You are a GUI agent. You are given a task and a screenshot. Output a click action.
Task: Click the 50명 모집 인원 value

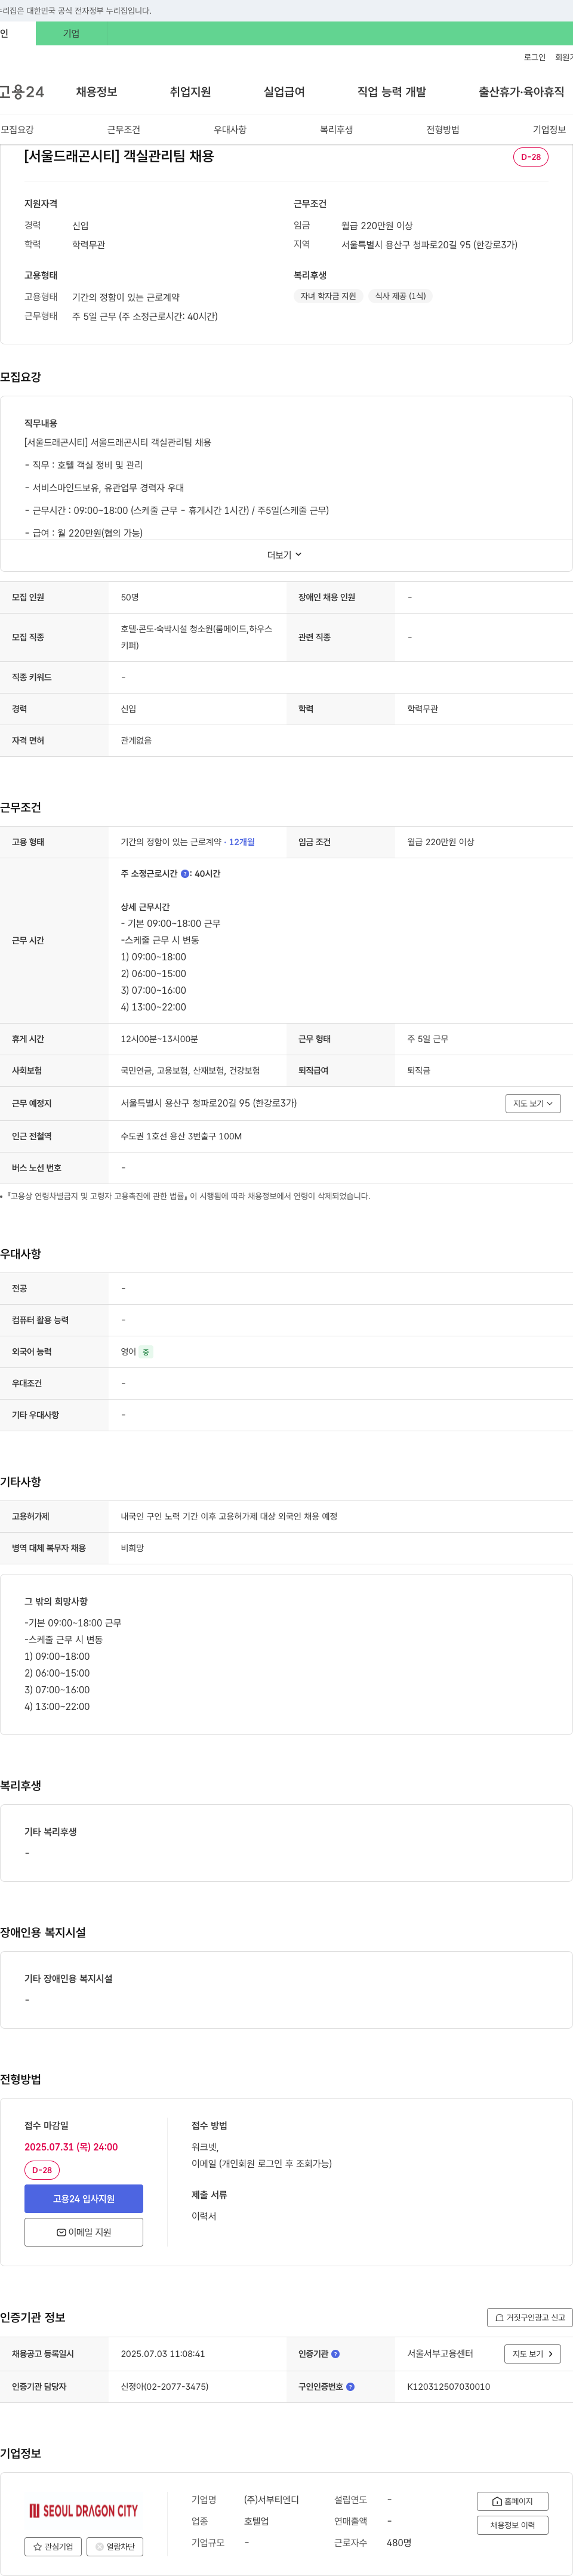pos(130,597)
